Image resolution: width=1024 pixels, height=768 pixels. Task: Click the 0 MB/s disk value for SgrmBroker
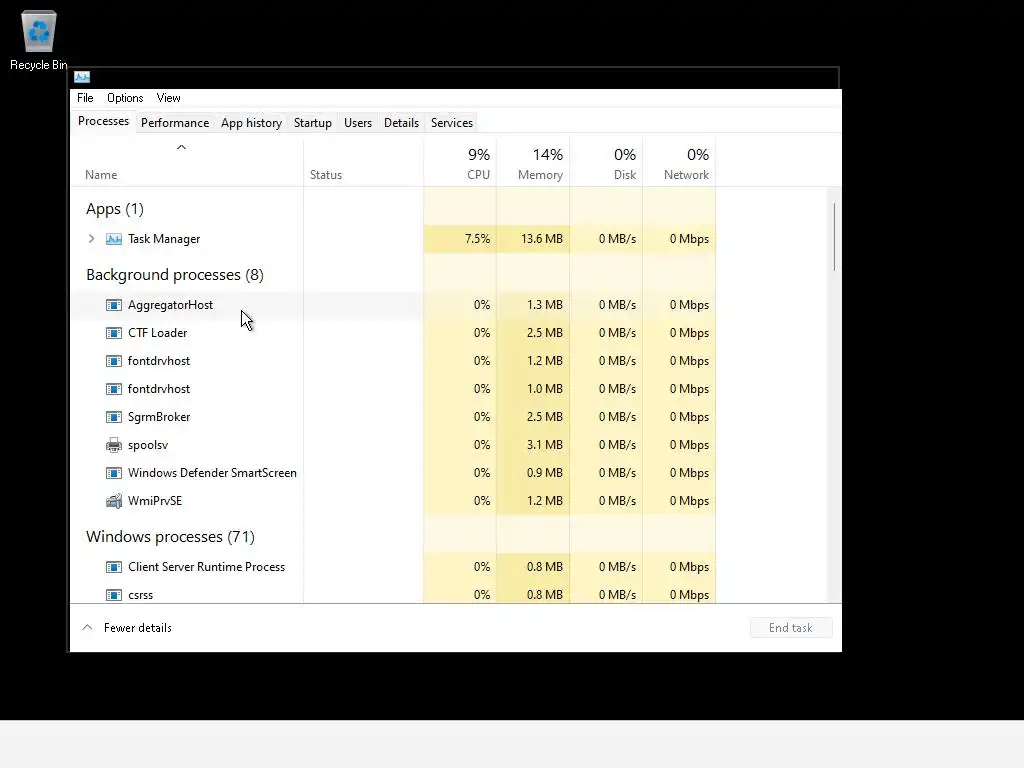pos(617,417)
